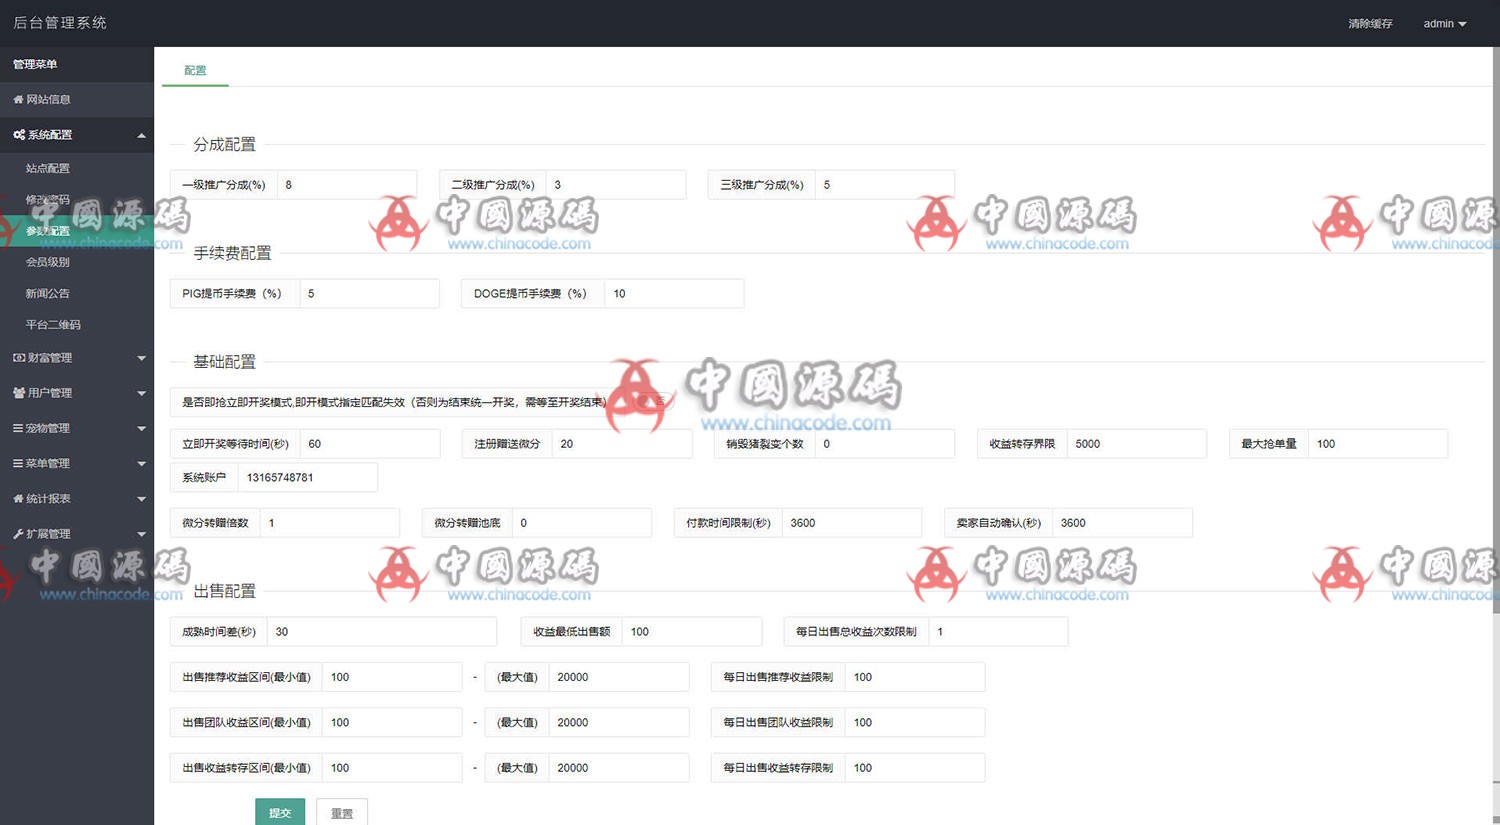Select 新闻公告 from the sidebar
The image size is (1500, 825).
[47, 292]
